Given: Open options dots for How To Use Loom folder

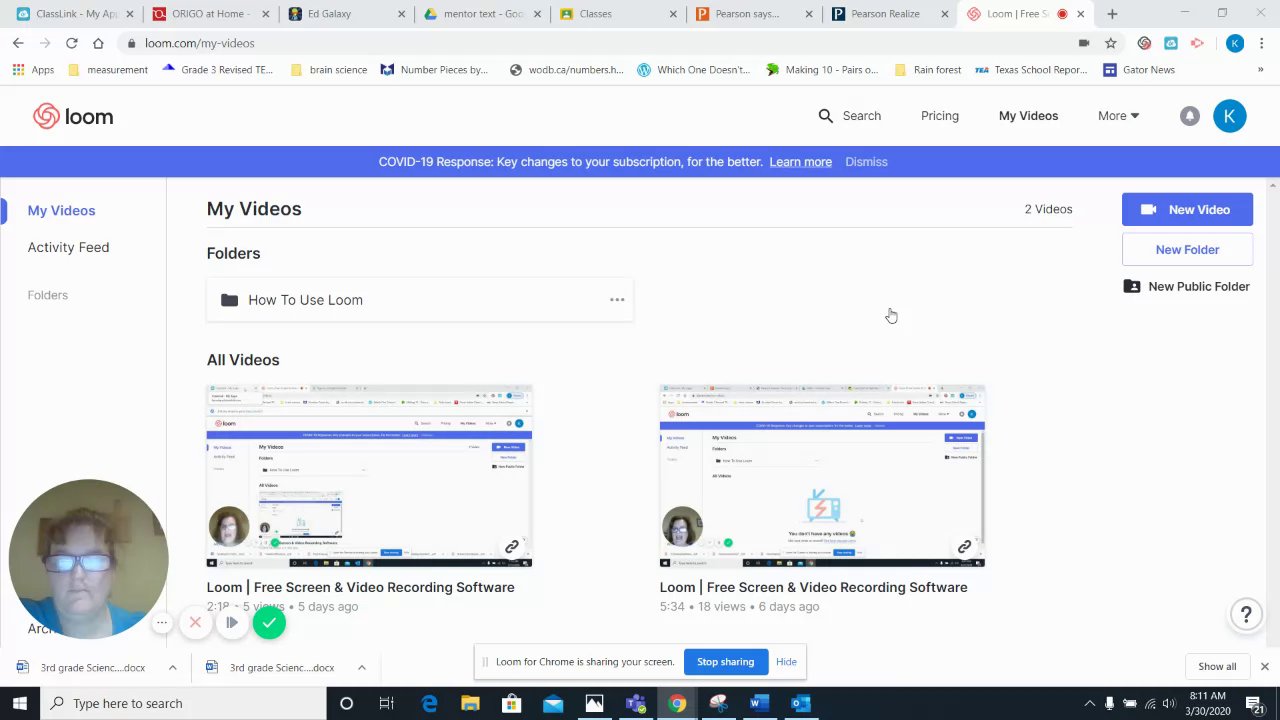Looking at the screenshot, I should tap(617, 300).
